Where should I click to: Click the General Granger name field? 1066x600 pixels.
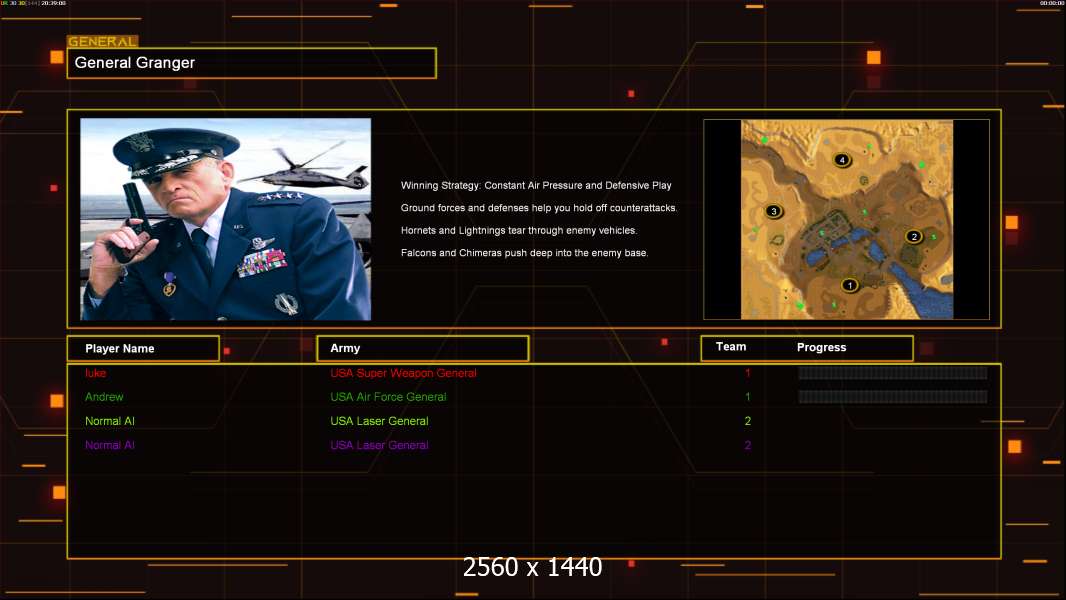pos(251,63)
